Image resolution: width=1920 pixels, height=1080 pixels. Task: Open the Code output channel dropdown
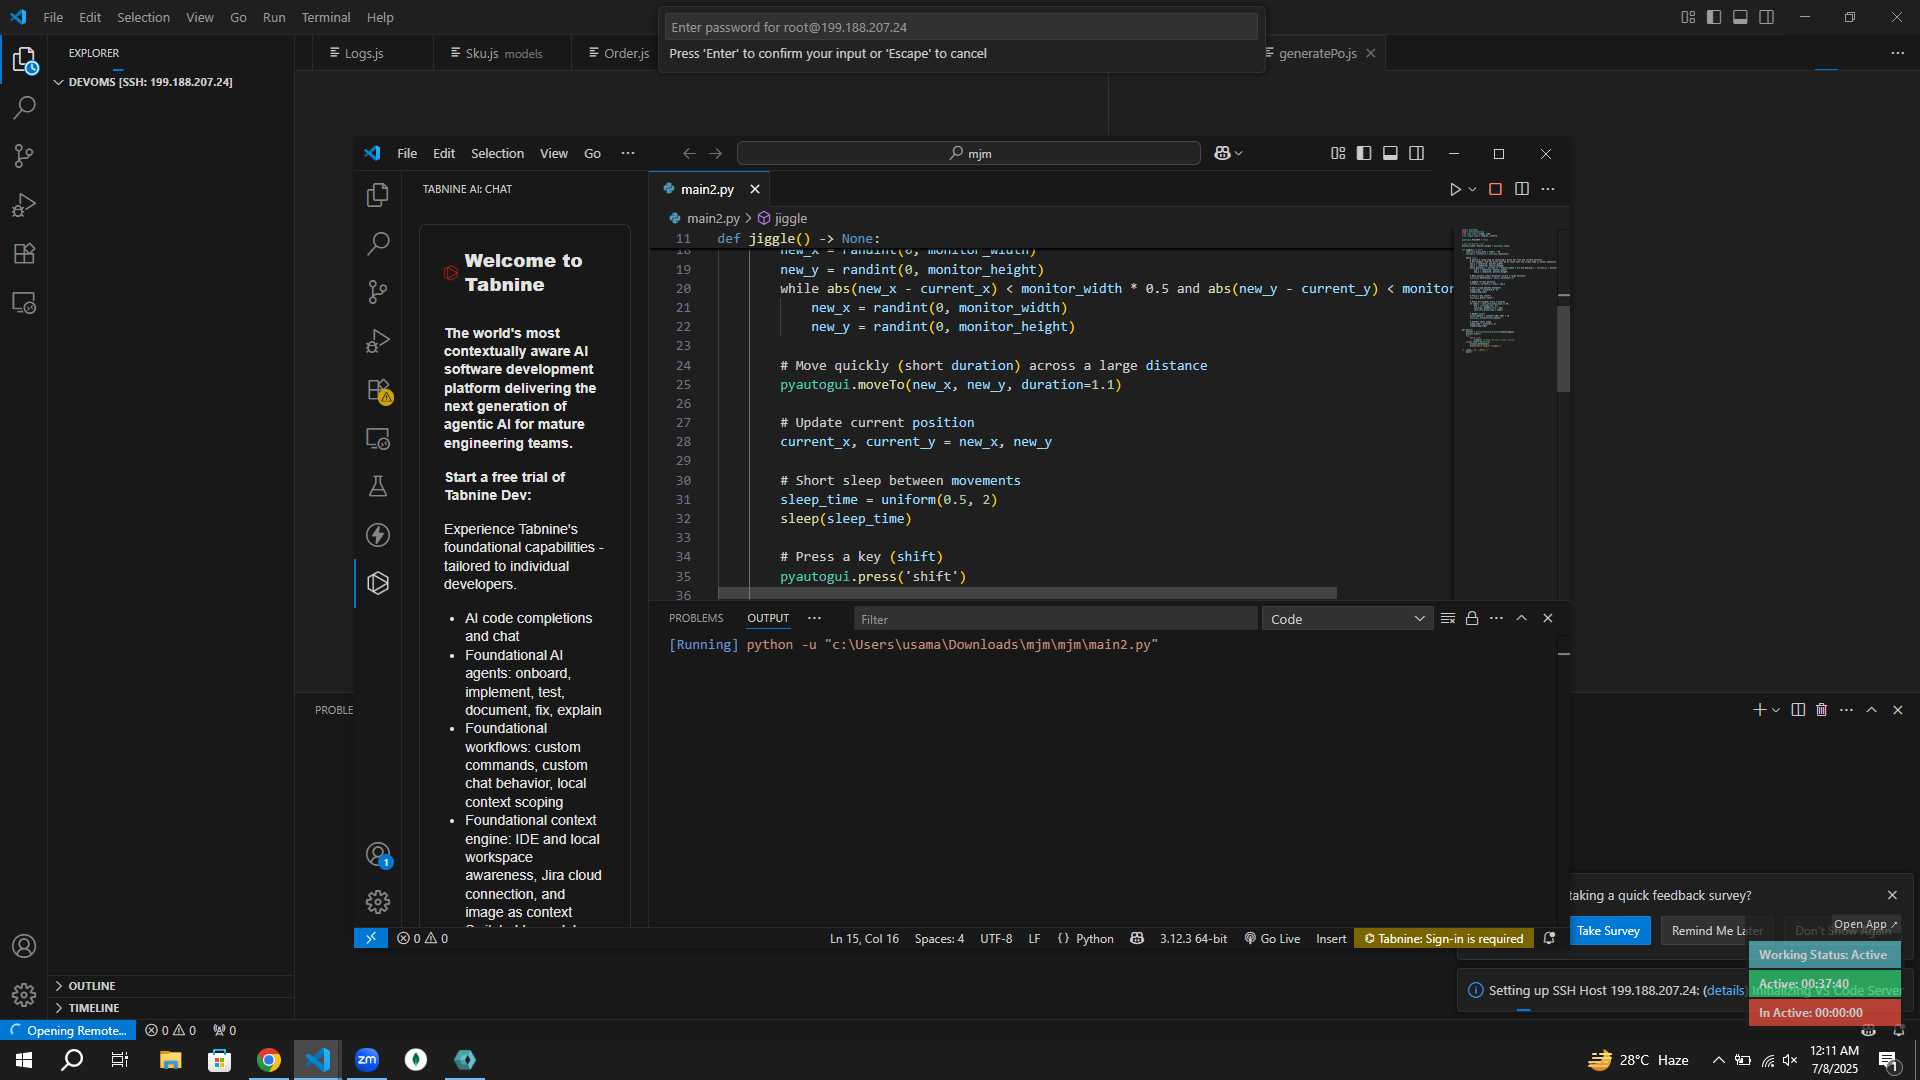[x=1347, y=619]
